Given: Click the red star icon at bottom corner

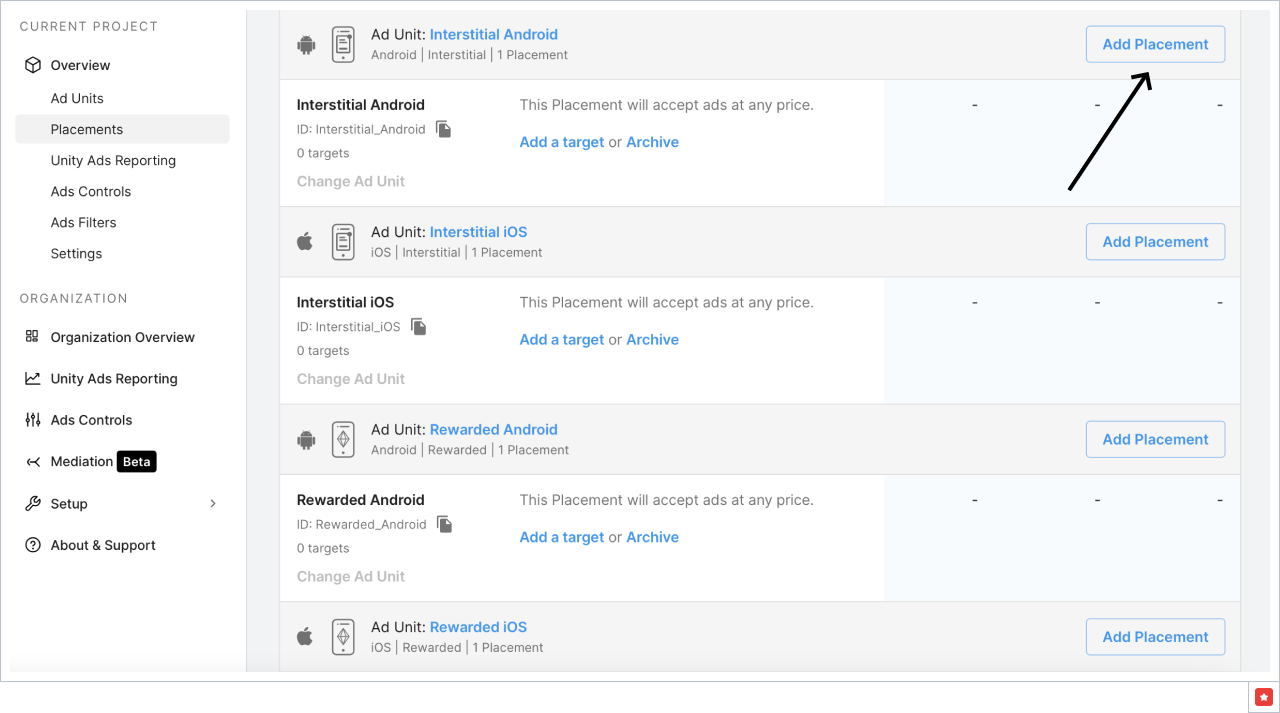Looking at the screenshot, I should (x=1264, y=697).
